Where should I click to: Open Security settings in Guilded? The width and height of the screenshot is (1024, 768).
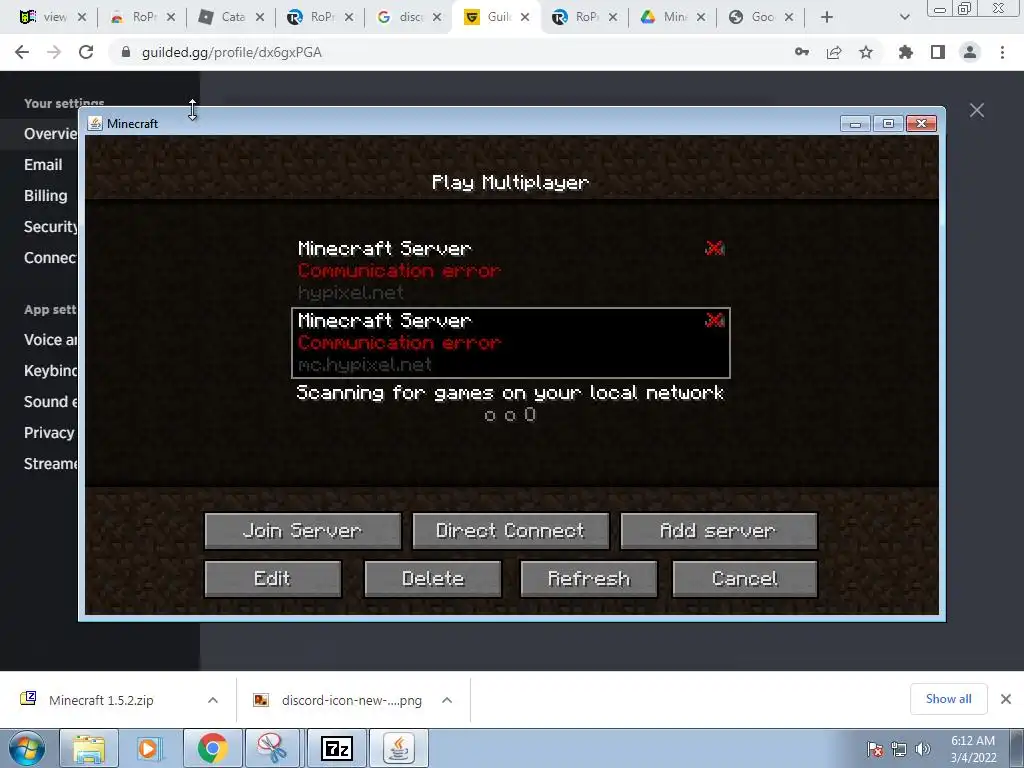(49, 227)
